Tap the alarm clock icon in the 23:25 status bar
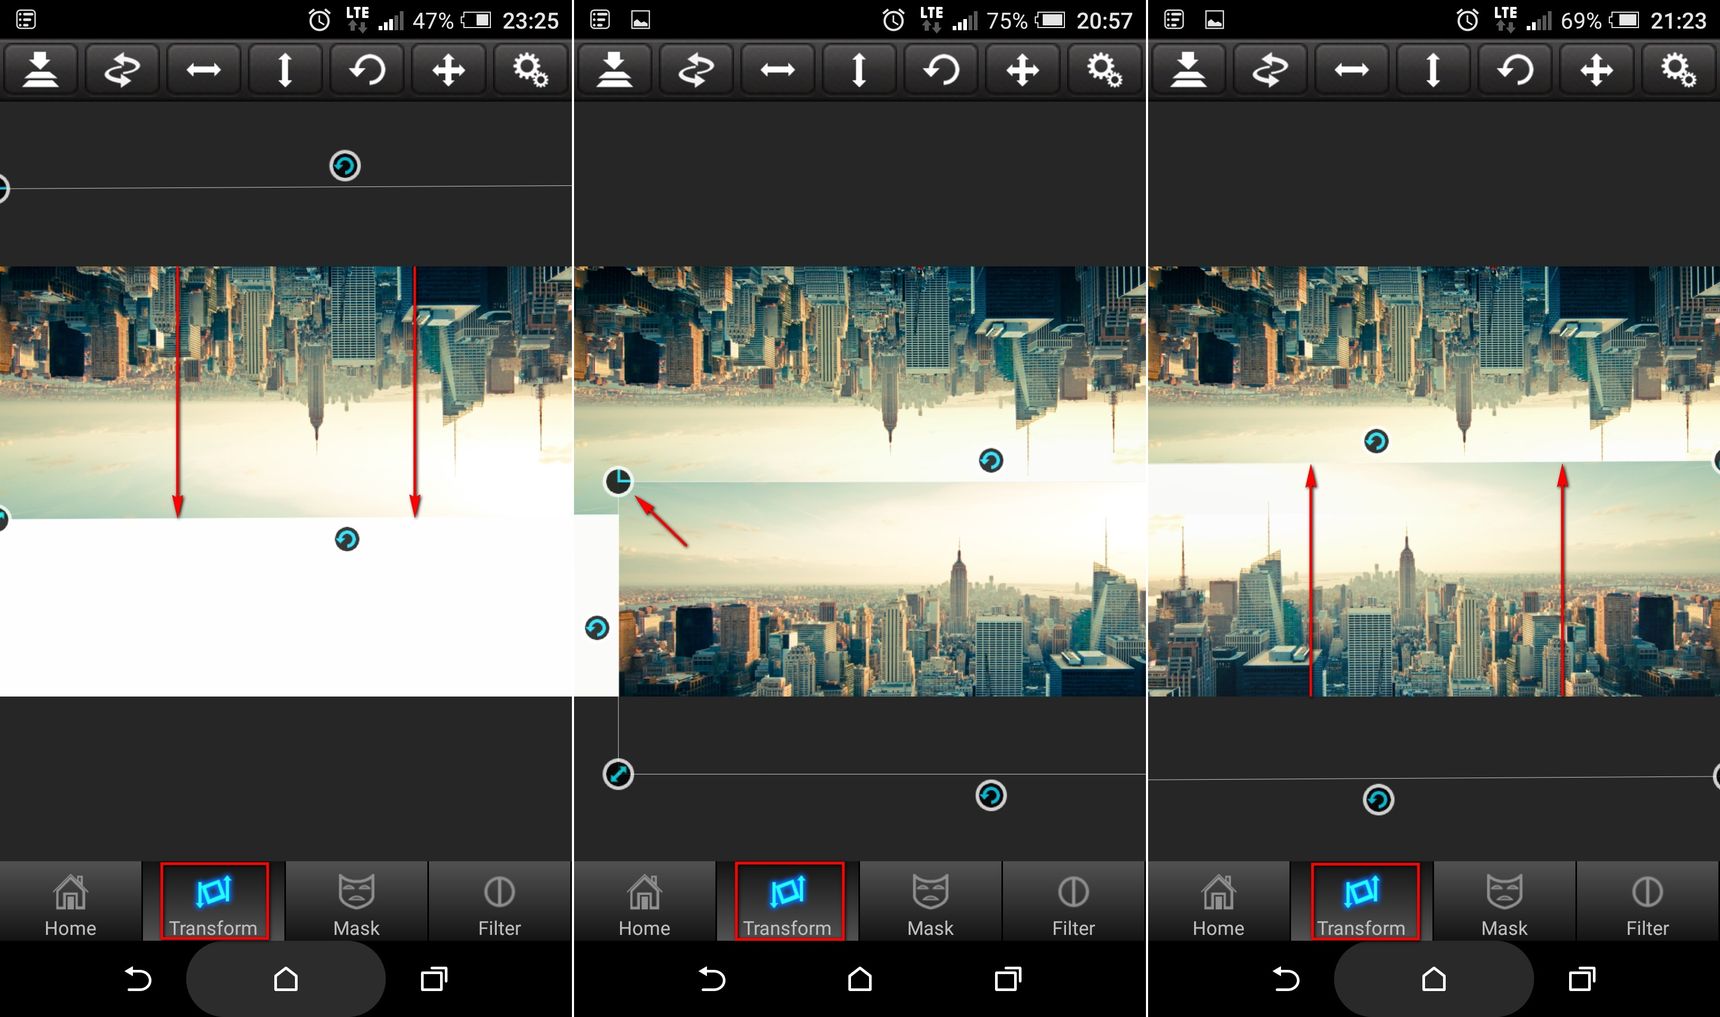The height and width of the screenshot is (1017, 1720). 319,20
